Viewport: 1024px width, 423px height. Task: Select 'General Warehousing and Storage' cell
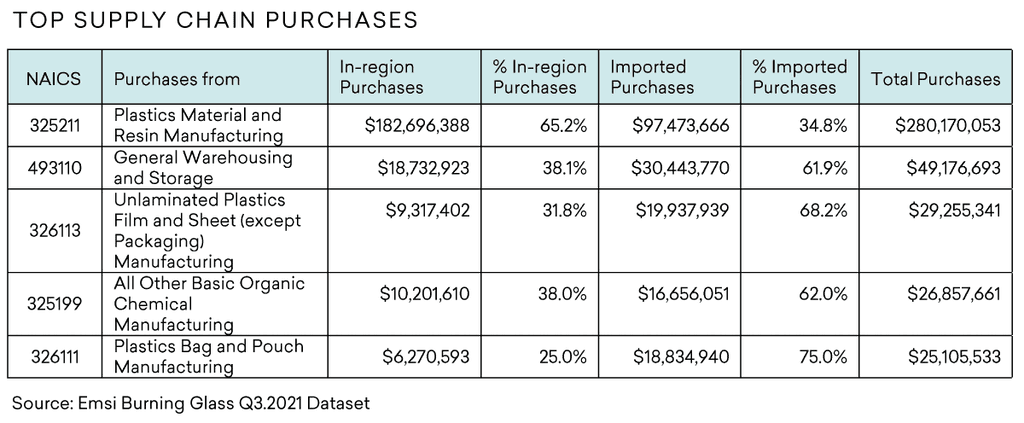(x=203, y=168)
